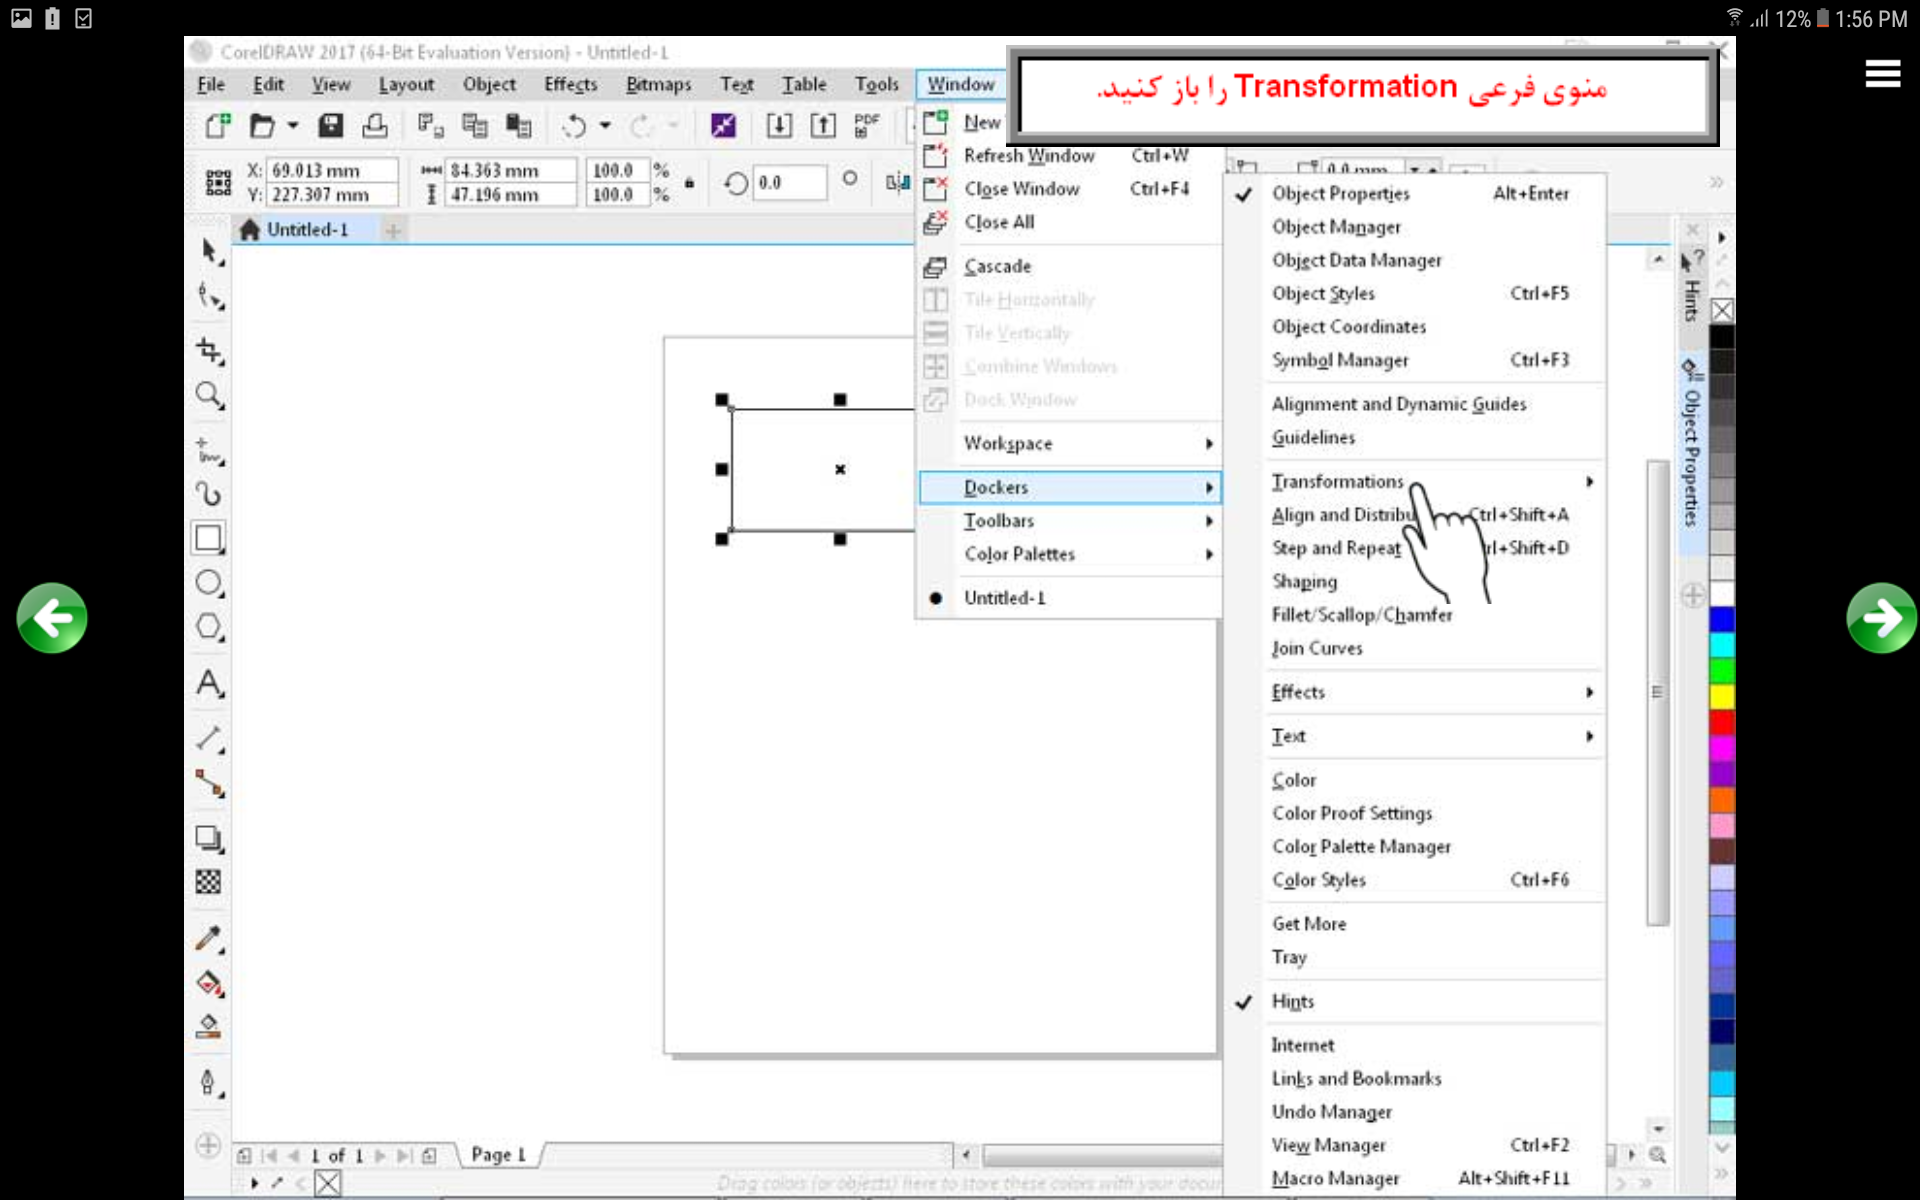Switch to the Page 1 tab
Image resolution: width=1920 pixels, height=1200 pixels.
[x=498, y=1155]
